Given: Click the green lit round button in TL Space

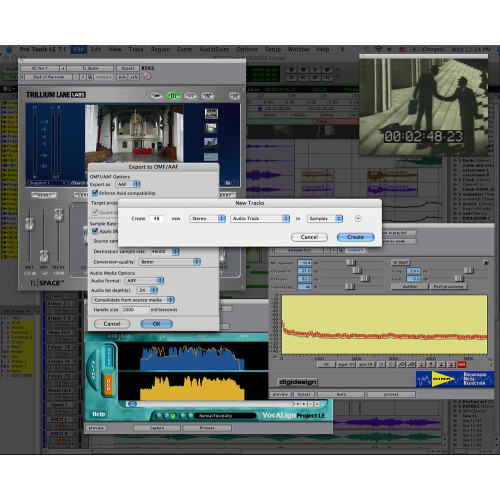Looking at the screenshot, I should [173, 96].
